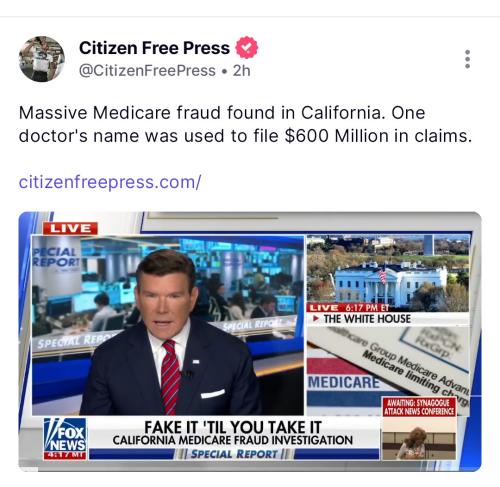Select the White House live feed panel
500x487 pixels.
[388, 279]
